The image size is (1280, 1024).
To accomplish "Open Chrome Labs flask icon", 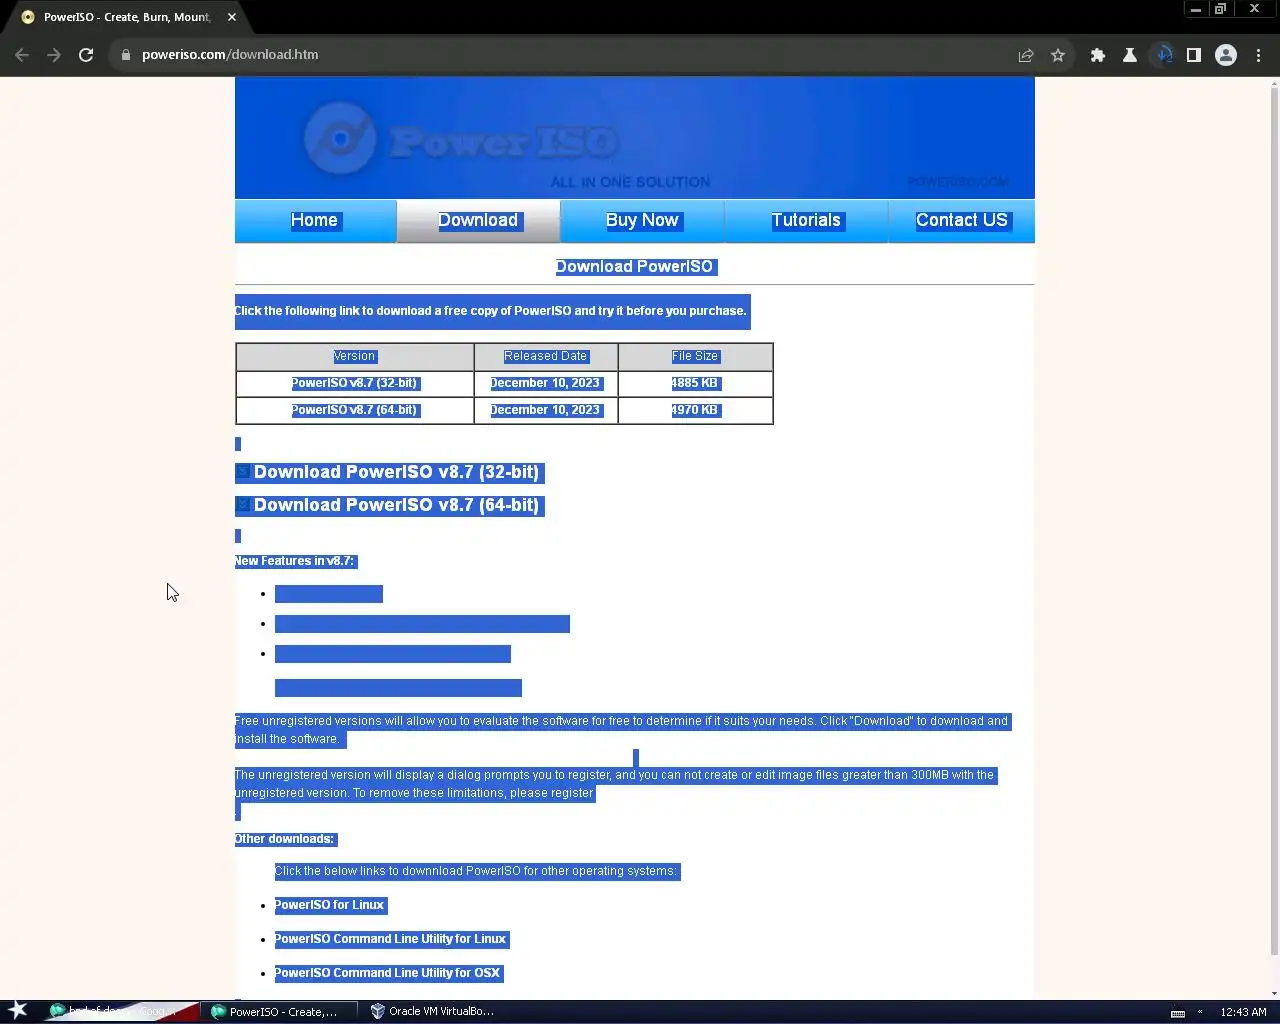I will [x=1130, y=55].
